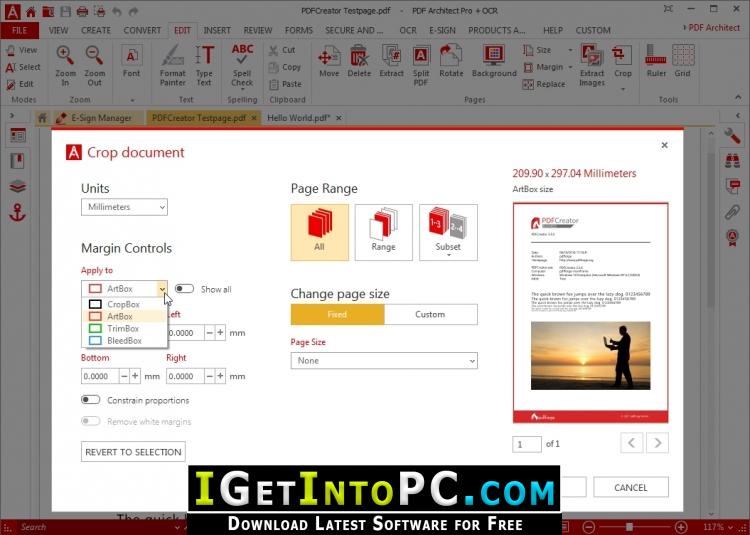Toggle the Show all switch
The width and height of the screenshot is (750, 535).
(x=184, y=289)
